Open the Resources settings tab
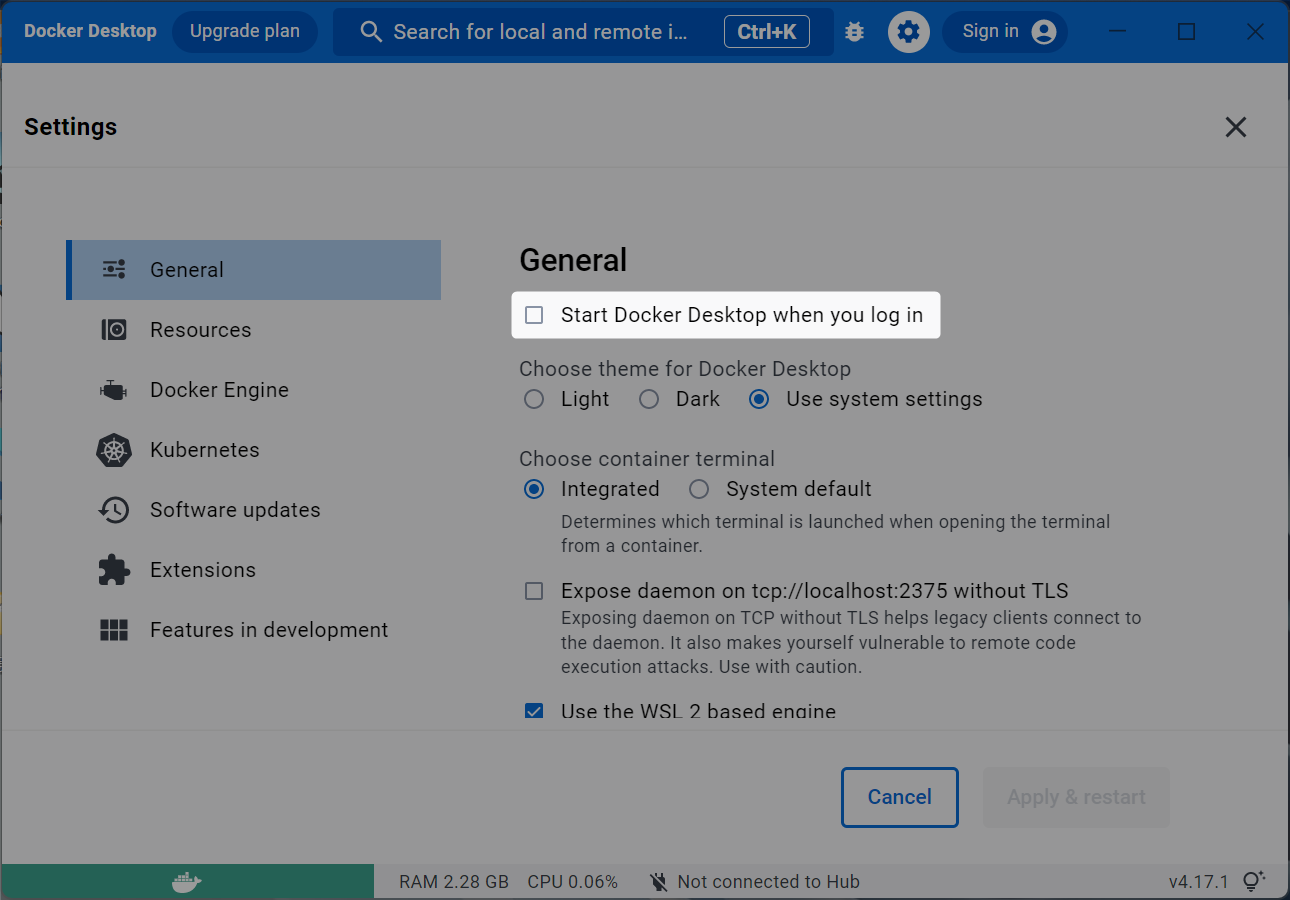This screenshot has width=1290, height=900. click(254, 330)
